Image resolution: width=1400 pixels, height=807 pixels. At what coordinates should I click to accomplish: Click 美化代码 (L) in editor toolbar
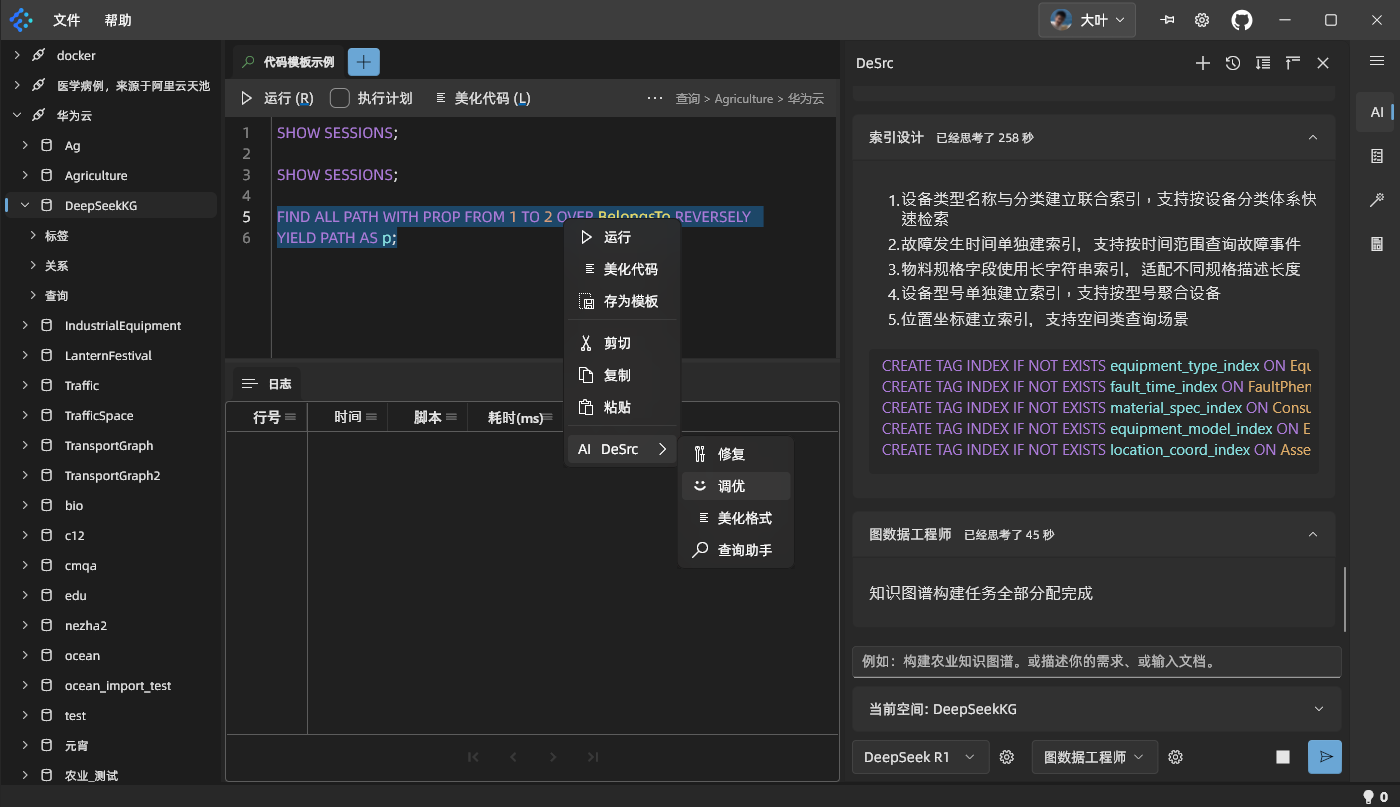(x=483, y=98)
